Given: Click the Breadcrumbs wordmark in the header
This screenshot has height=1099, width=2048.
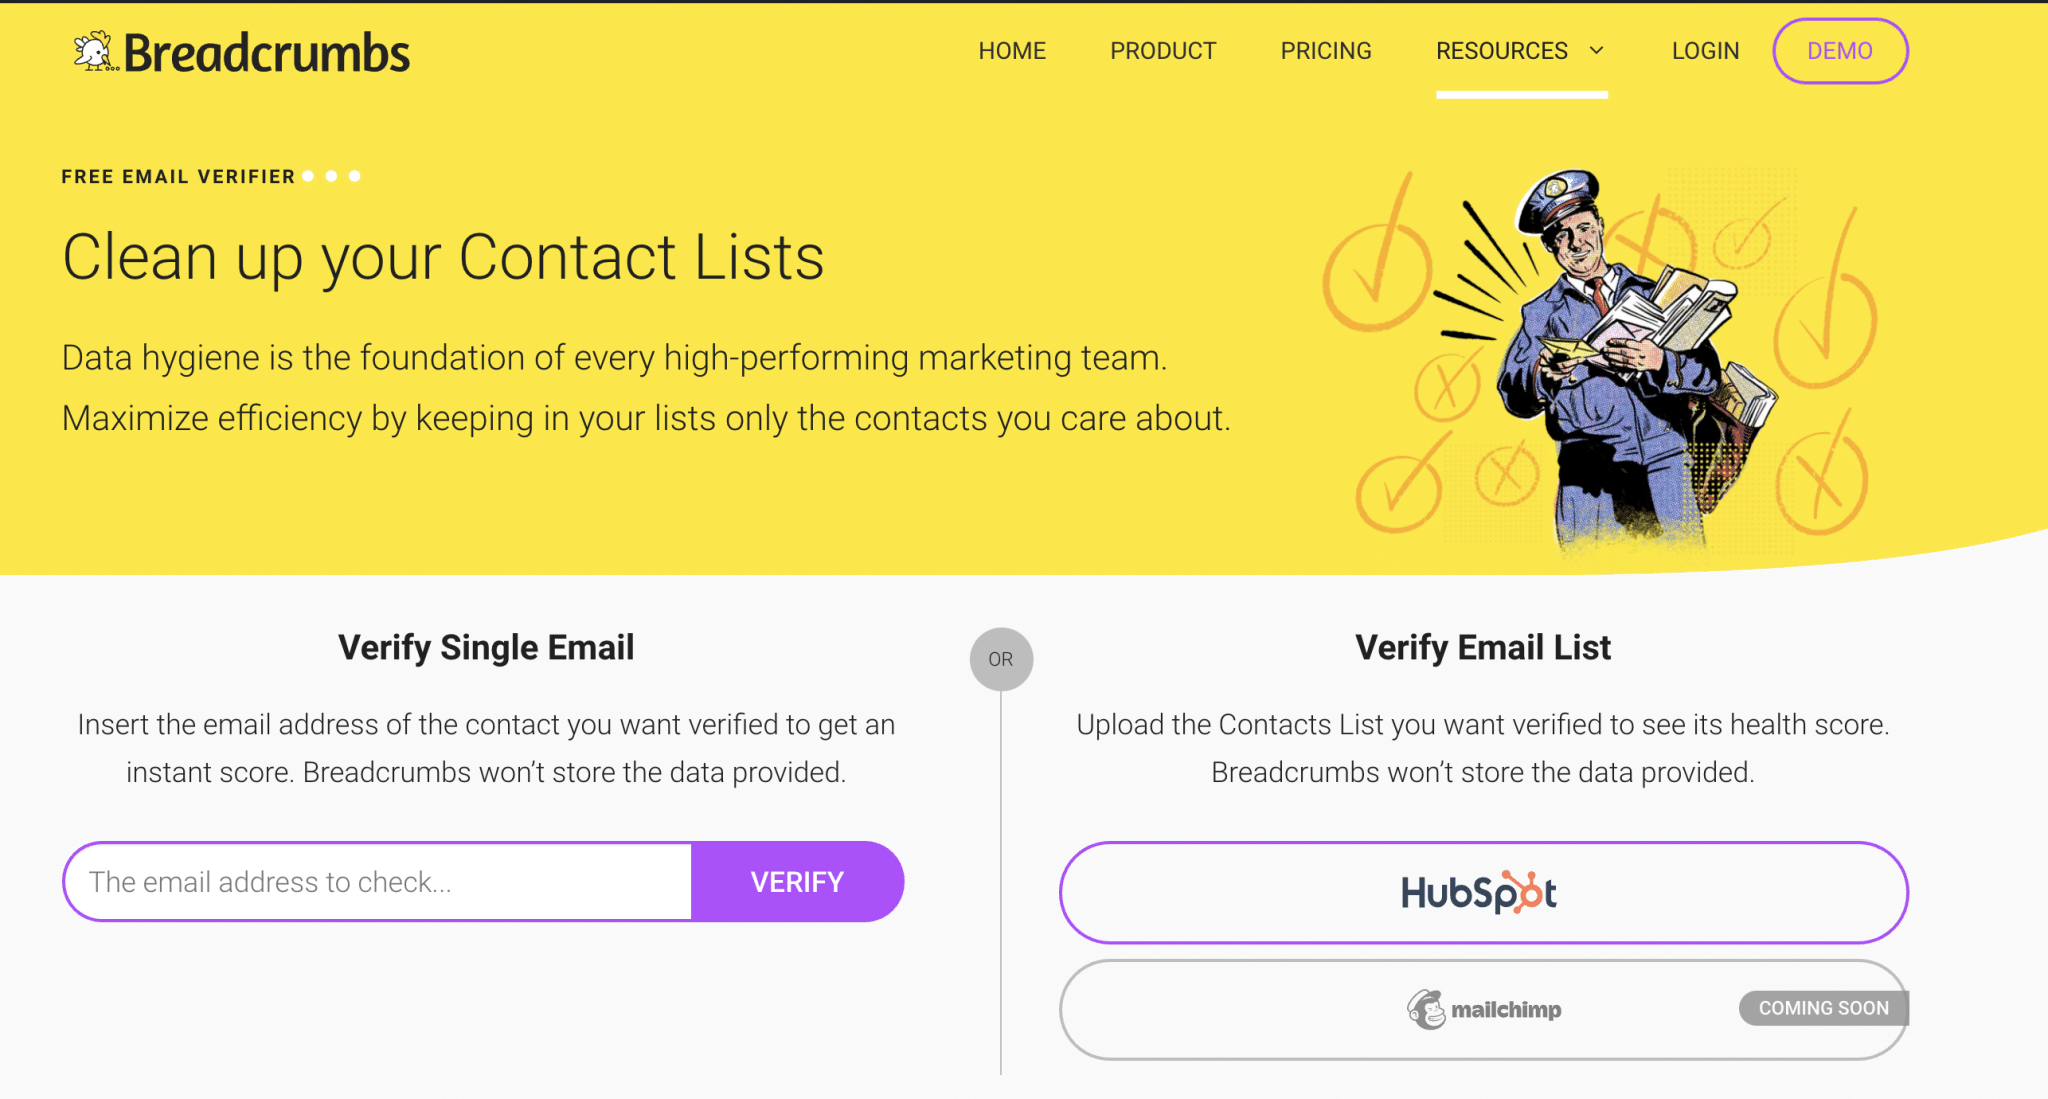Looking at the screenshot, I should tap(266, 53).
